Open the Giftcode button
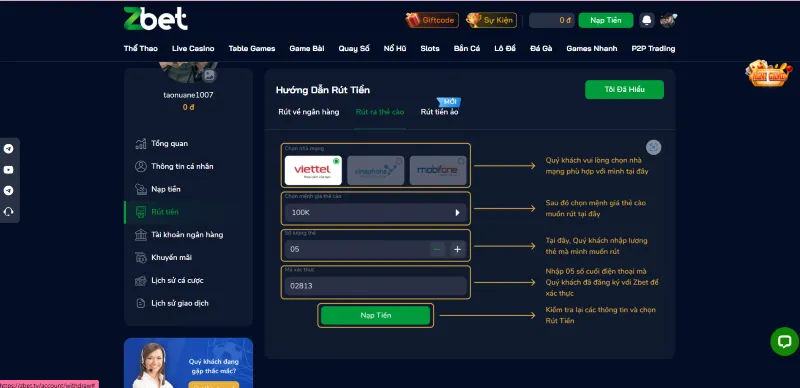800x388 pixels. click(432, 20)
